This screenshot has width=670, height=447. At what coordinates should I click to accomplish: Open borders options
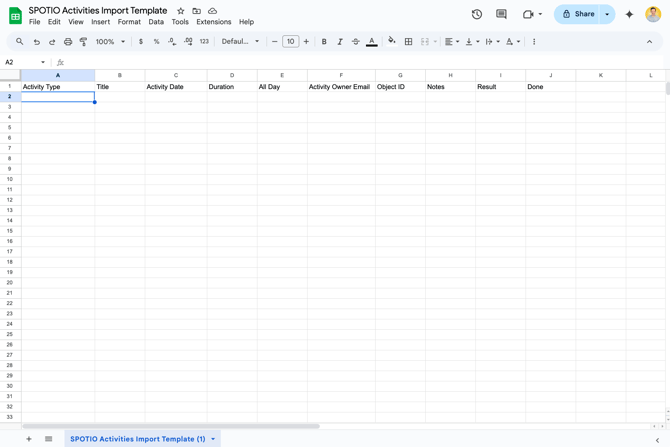408,41
